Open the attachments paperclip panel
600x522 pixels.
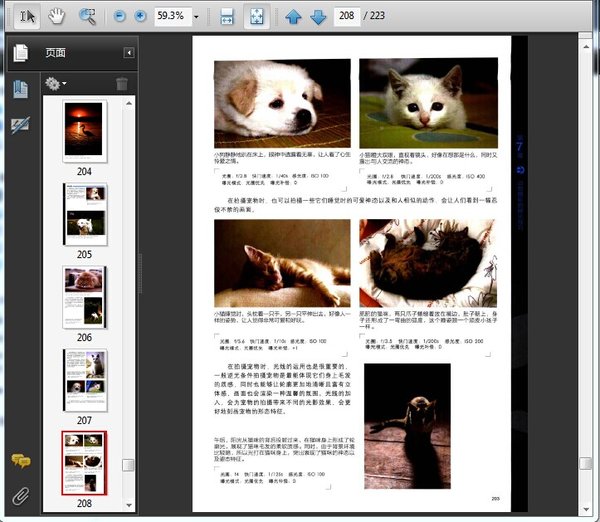coord(20,495)
